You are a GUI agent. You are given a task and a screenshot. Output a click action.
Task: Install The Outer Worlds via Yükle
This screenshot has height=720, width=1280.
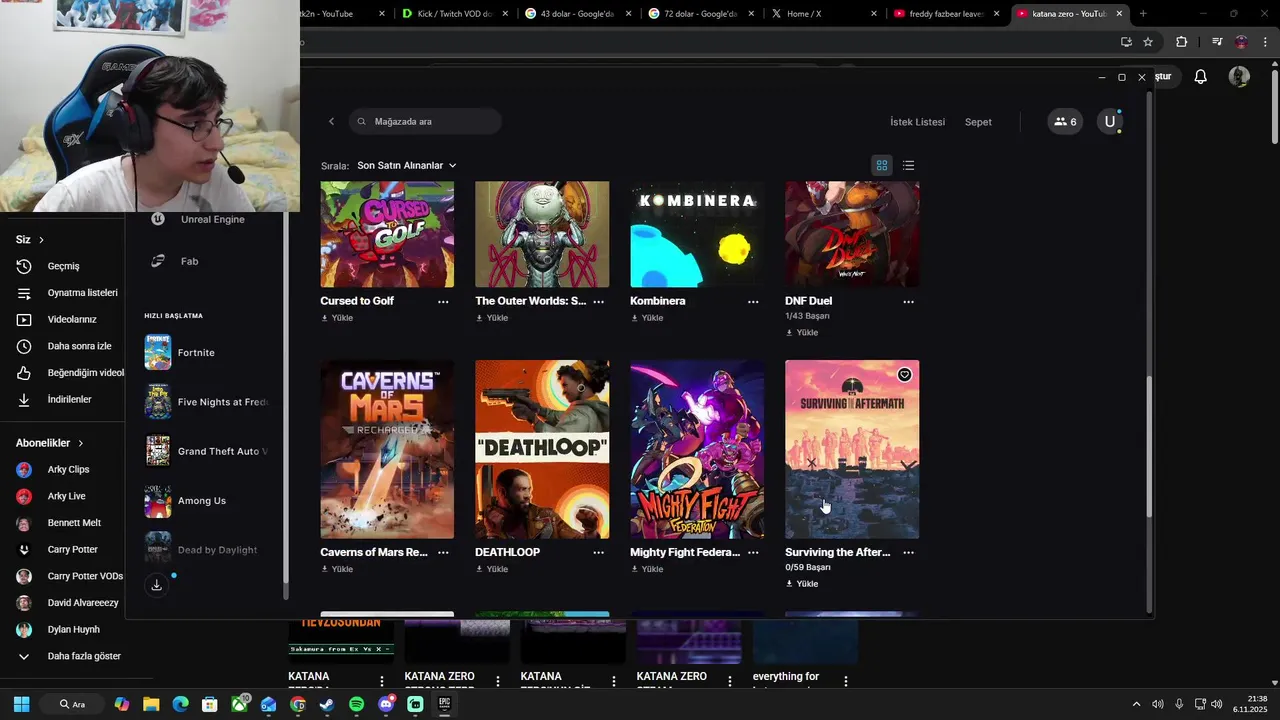click(492, 318)
